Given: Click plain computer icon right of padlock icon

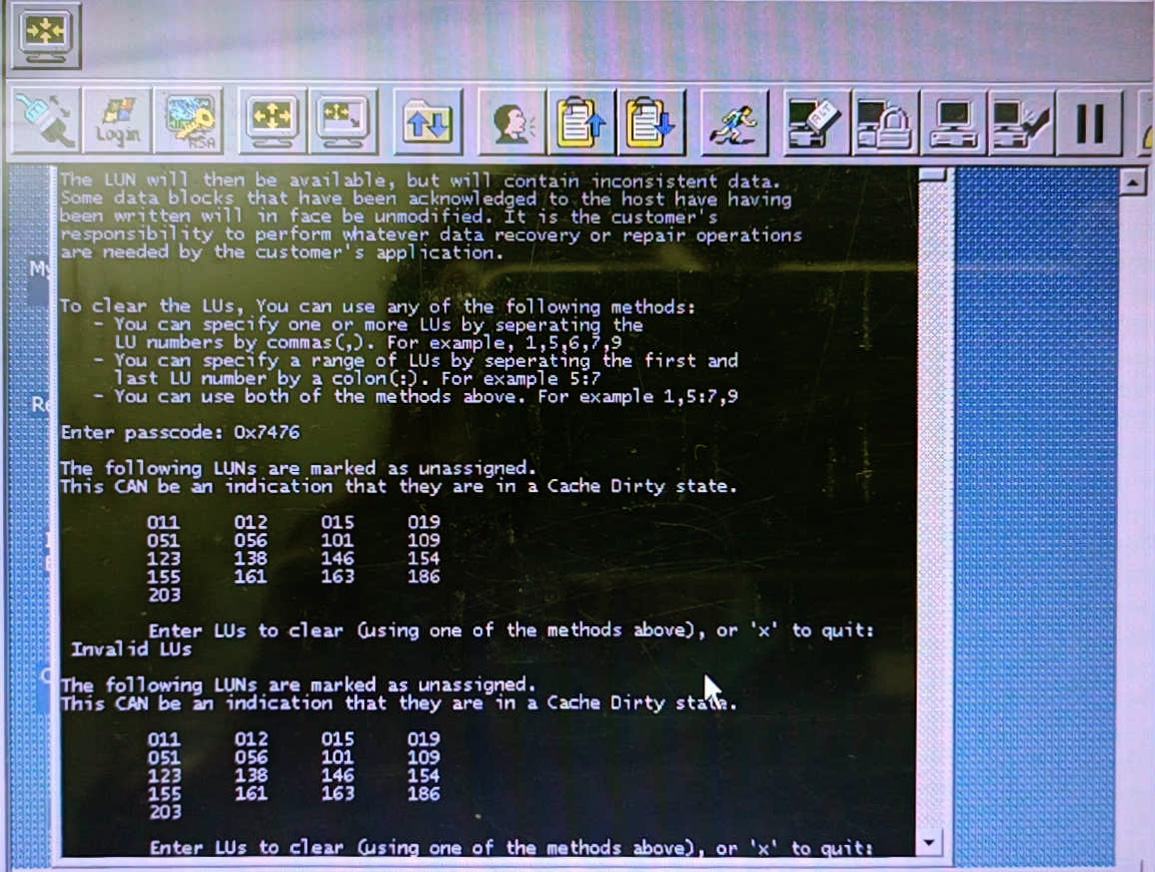Looking at the screenshot, I should 952,122.
